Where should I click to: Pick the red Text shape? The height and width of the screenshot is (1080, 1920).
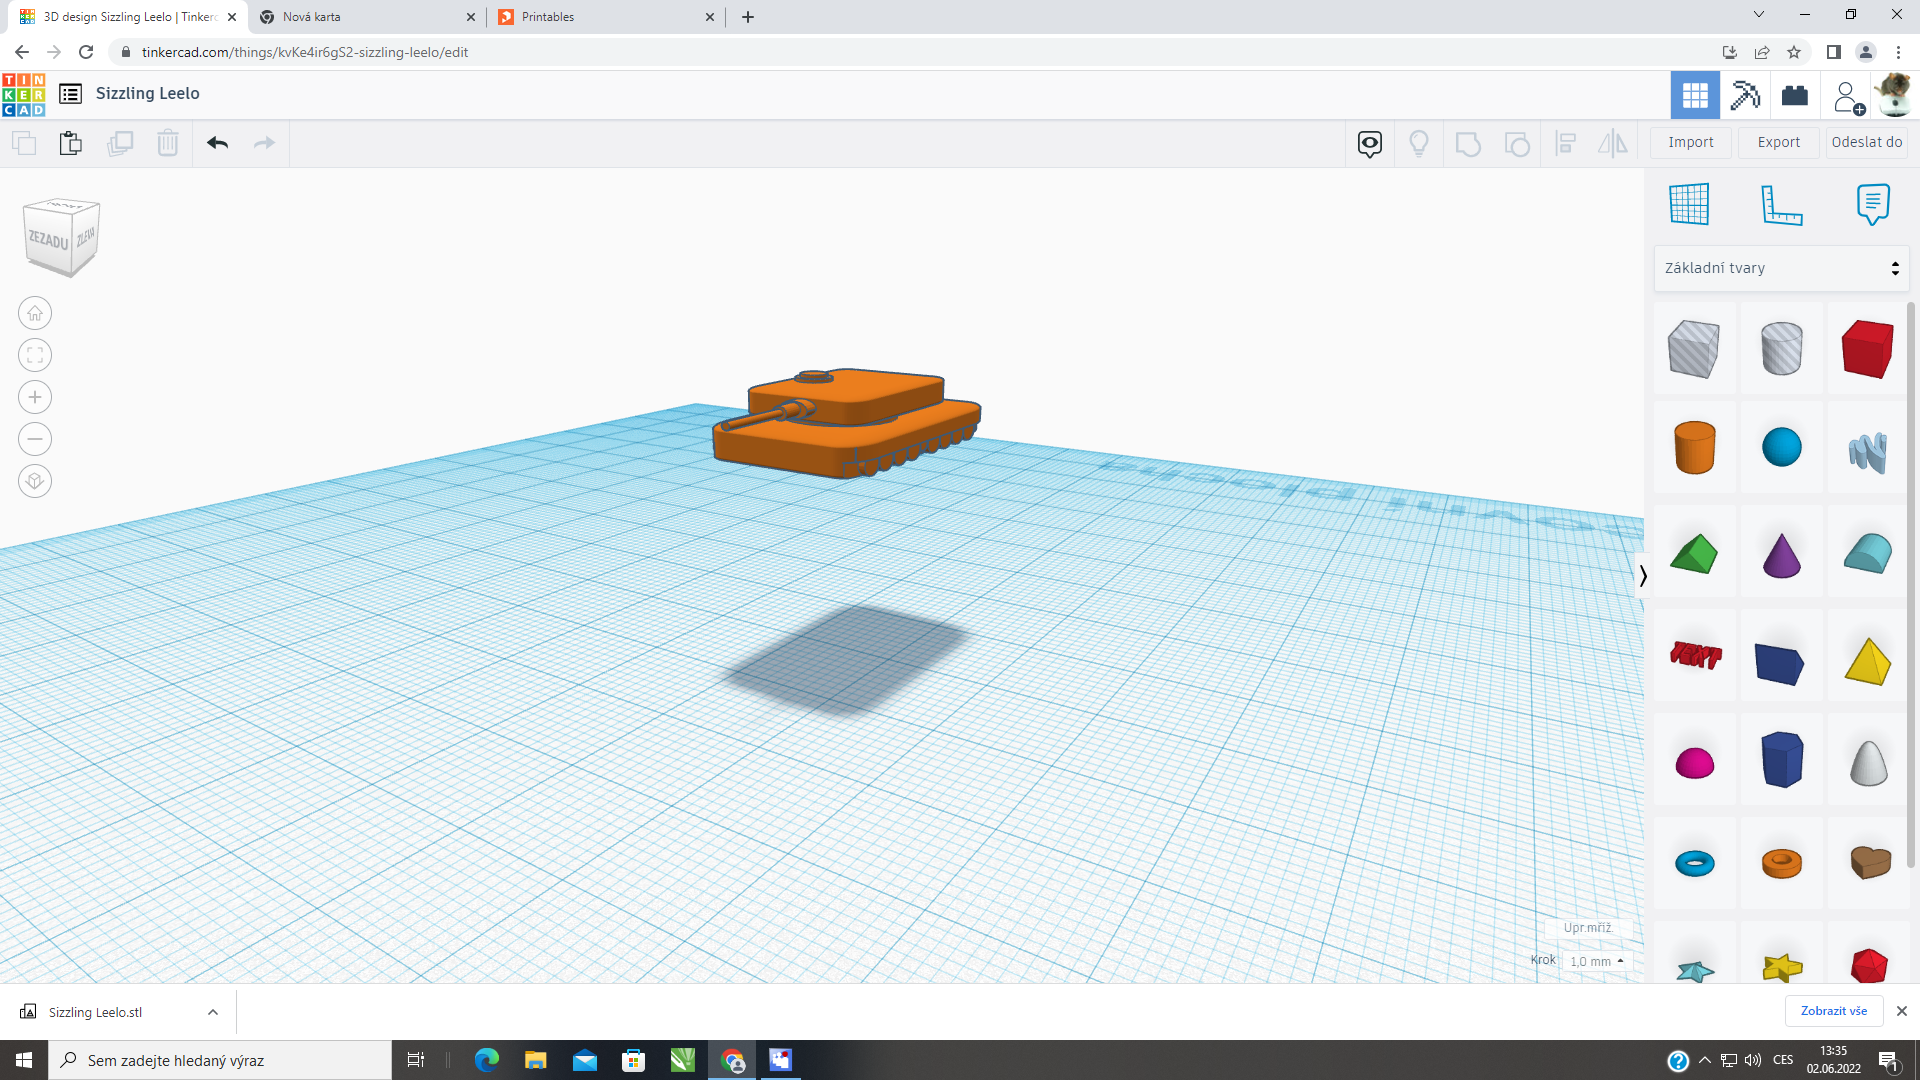click(1695, 656)
